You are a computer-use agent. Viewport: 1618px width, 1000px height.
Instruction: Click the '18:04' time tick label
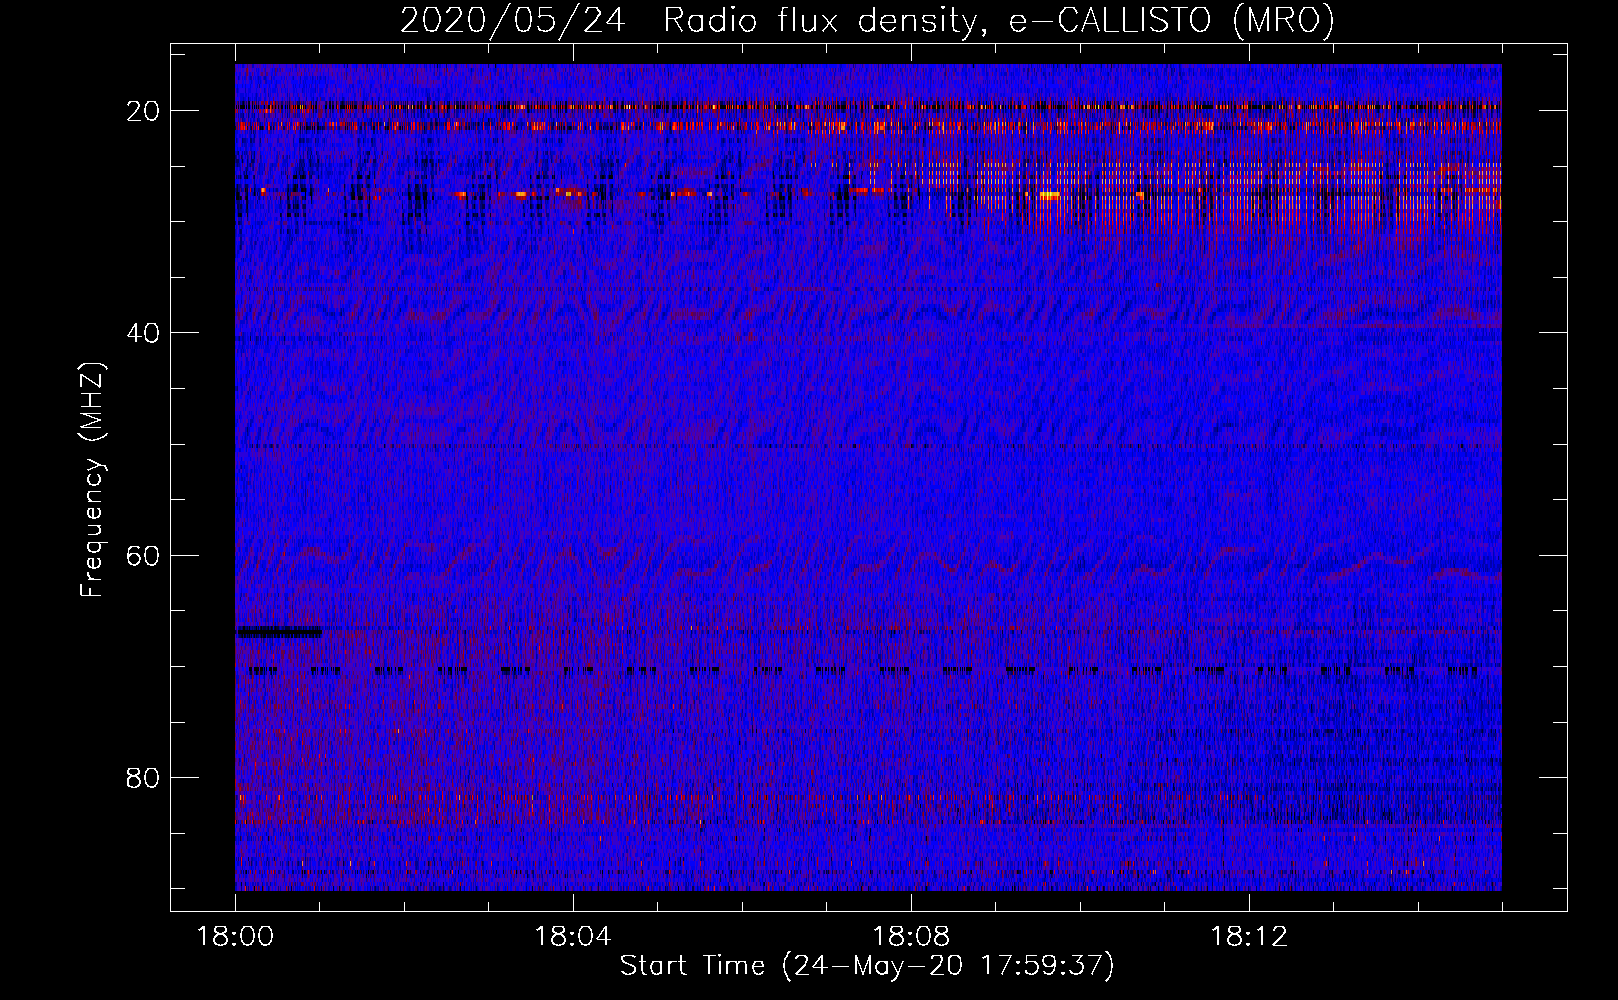click(x=573, y=937)
